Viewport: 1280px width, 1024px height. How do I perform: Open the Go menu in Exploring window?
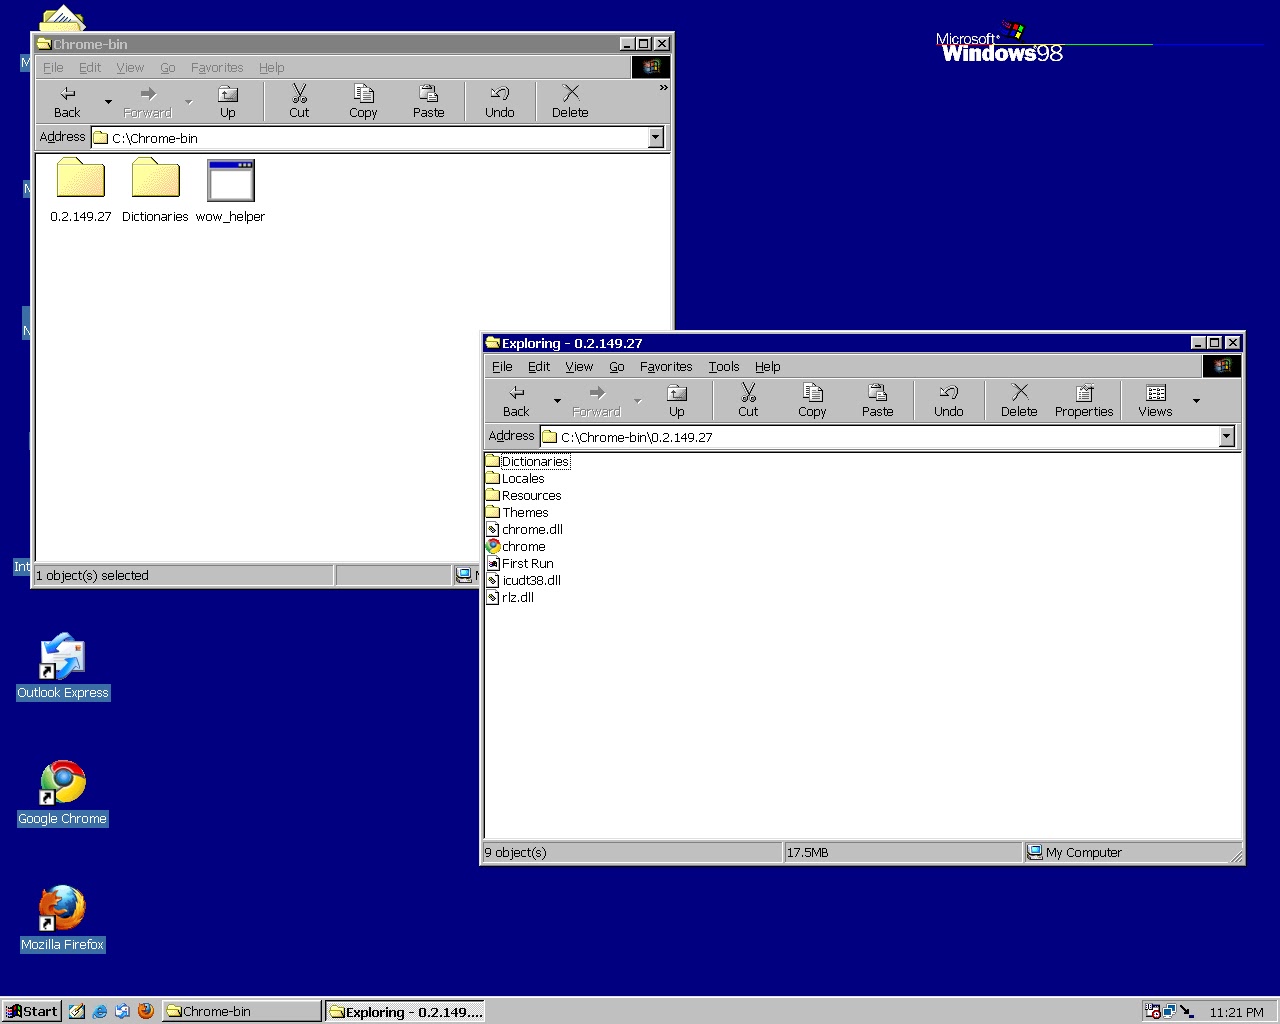pyautogui.click(x=617, y=367)
